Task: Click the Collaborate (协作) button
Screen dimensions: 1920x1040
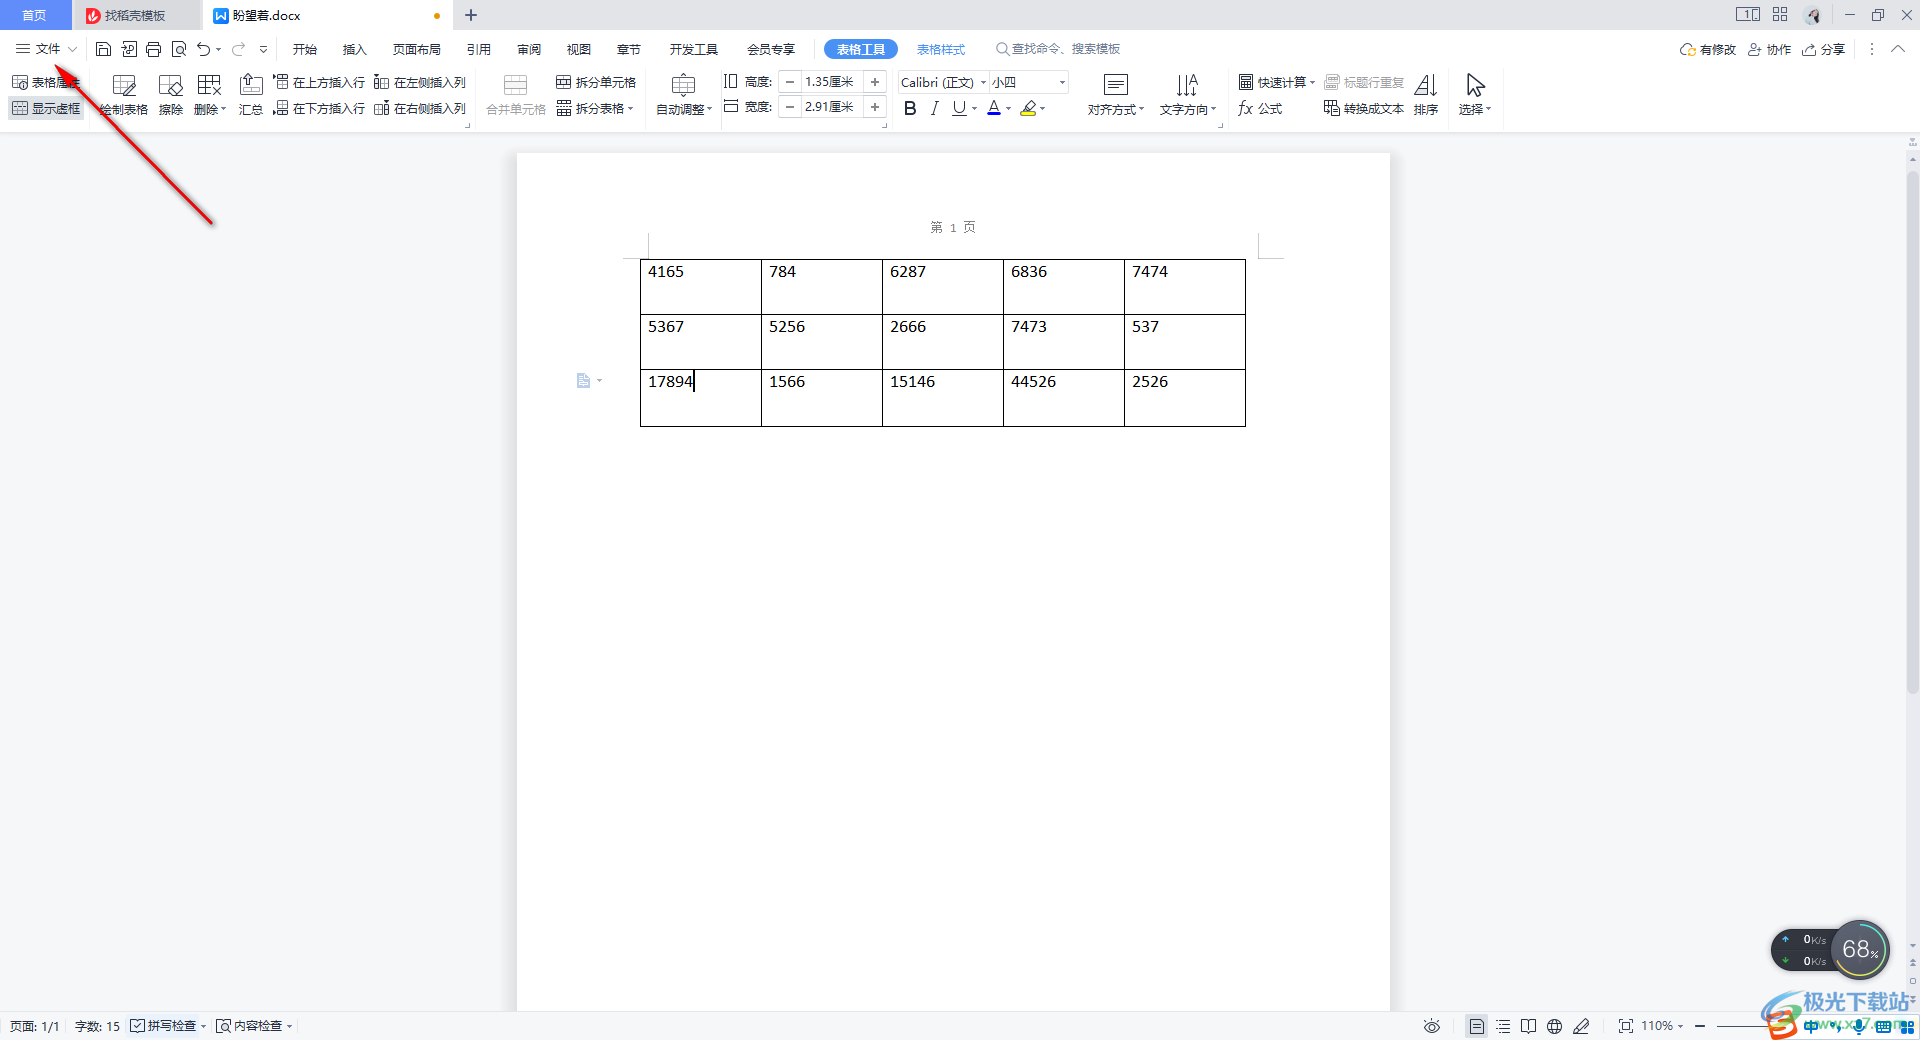Action: tap(1770, 49)
